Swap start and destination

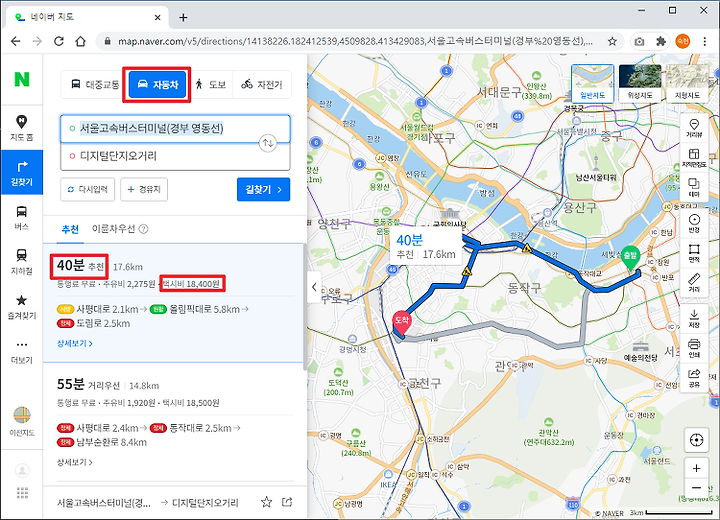(x=268, y=143)
